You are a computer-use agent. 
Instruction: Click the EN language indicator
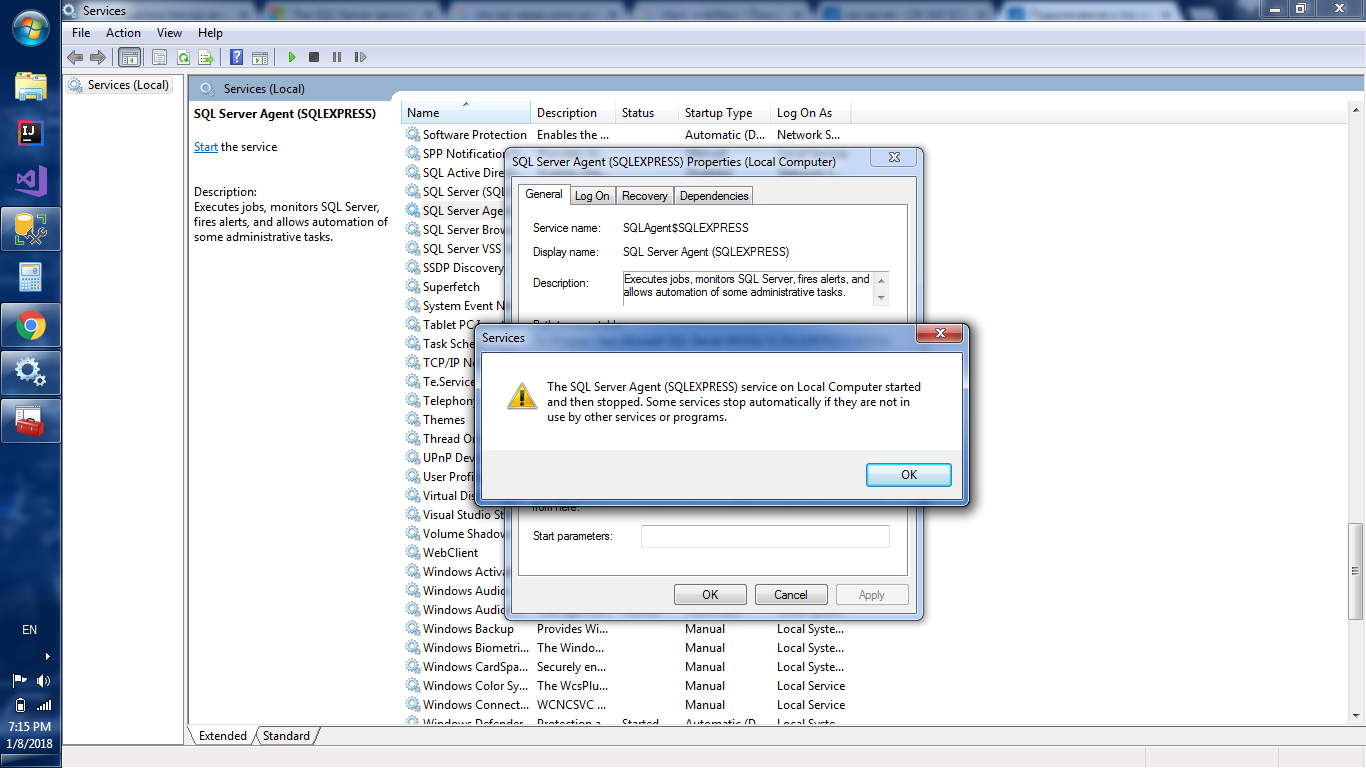29,630
